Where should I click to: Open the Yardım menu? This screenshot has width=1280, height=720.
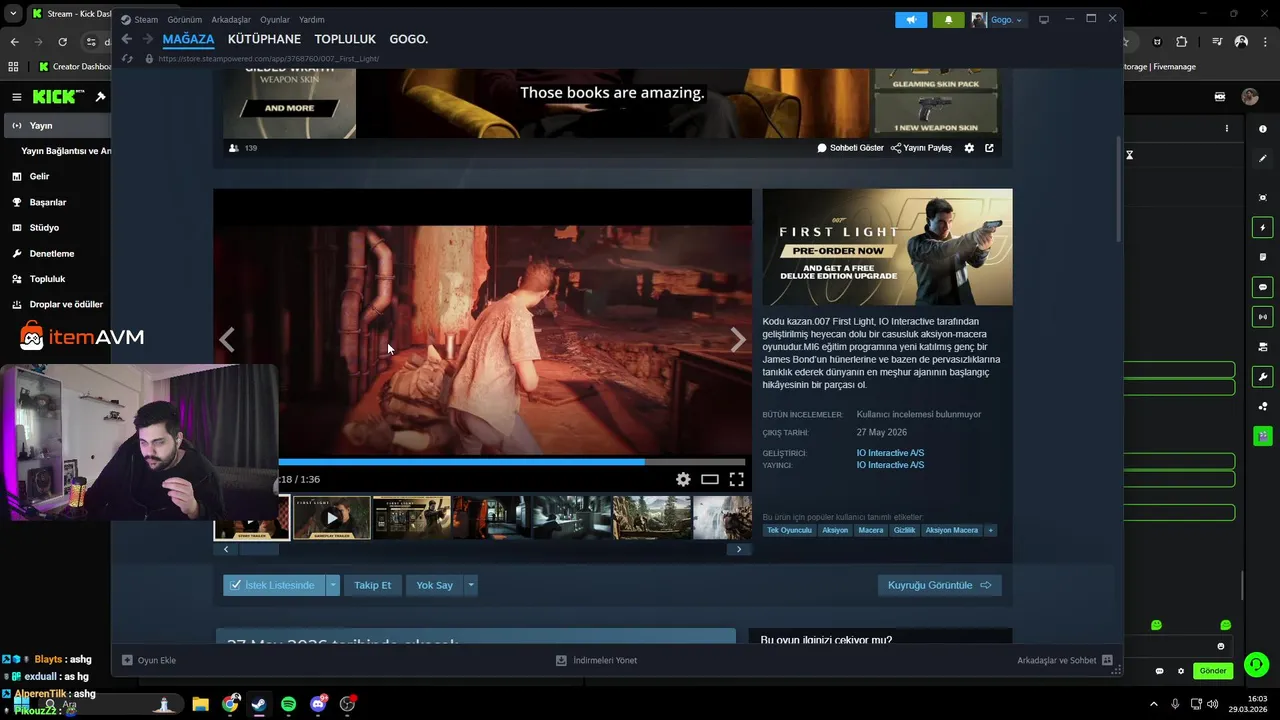(x=312, y=19)
